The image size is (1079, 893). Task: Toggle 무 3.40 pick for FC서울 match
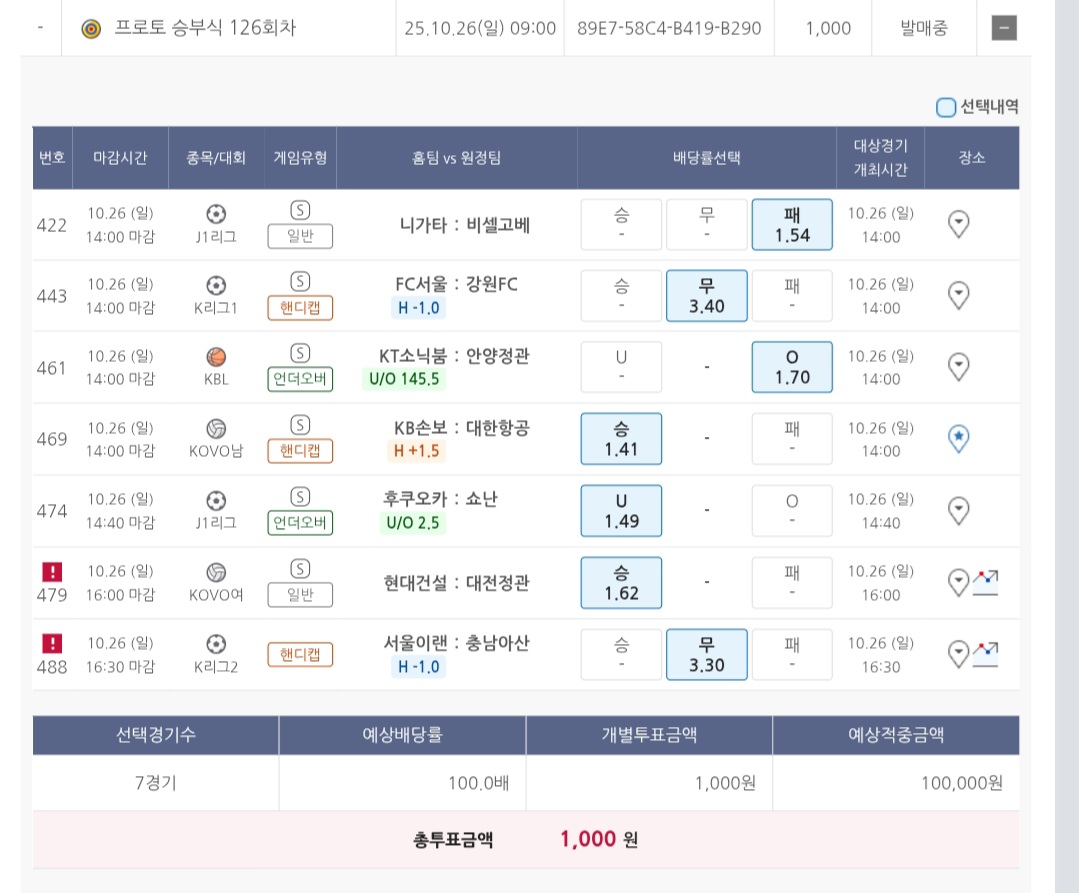pyautogui.click(x=706, y=295)
